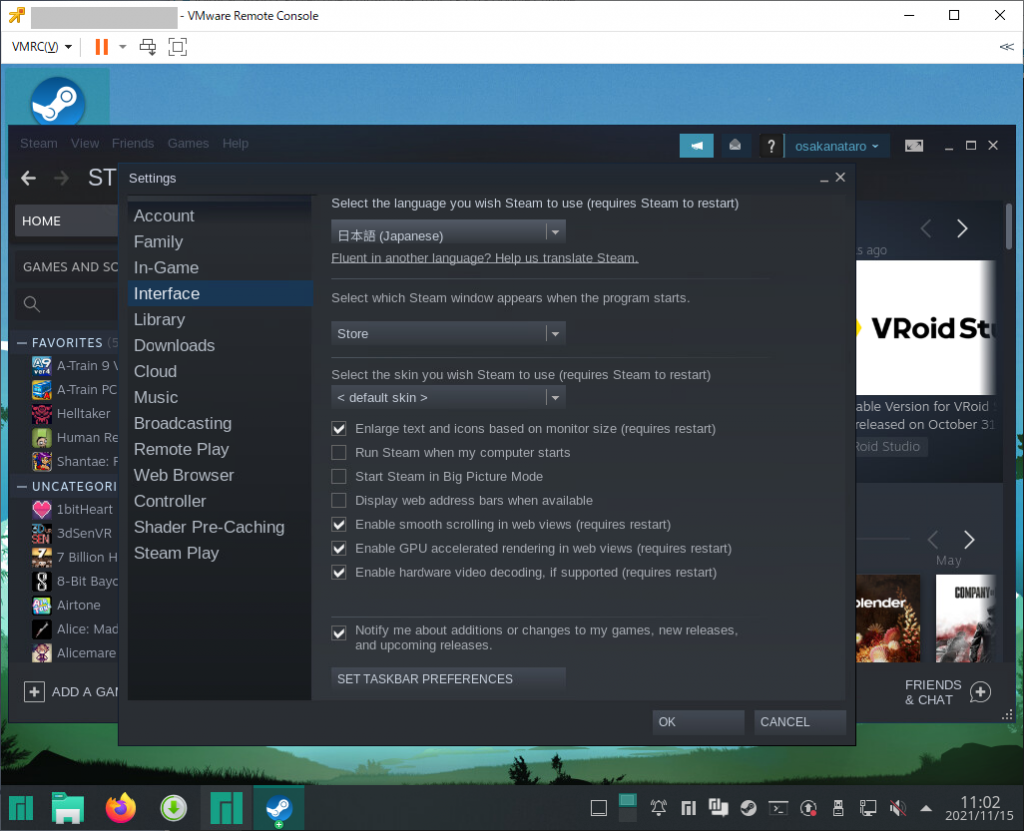Image resolution: width=1024 pixels, height=831 pixels.
Task: Click the Steam help question mark icon
Action: pos(771,146)
